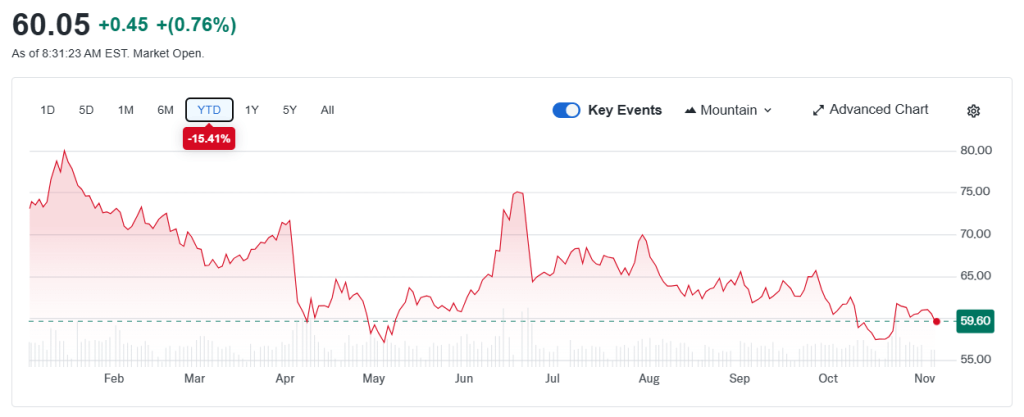Switch to the 1M range
Viewport: 1024px width, 417px height.
pos(126,110)
